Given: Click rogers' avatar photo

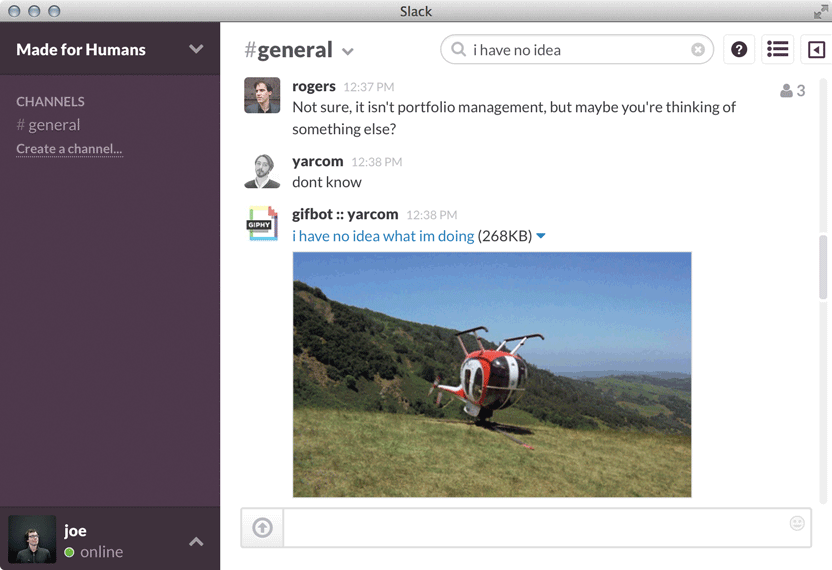Looking at the screenshot, I should pos(262,95).
